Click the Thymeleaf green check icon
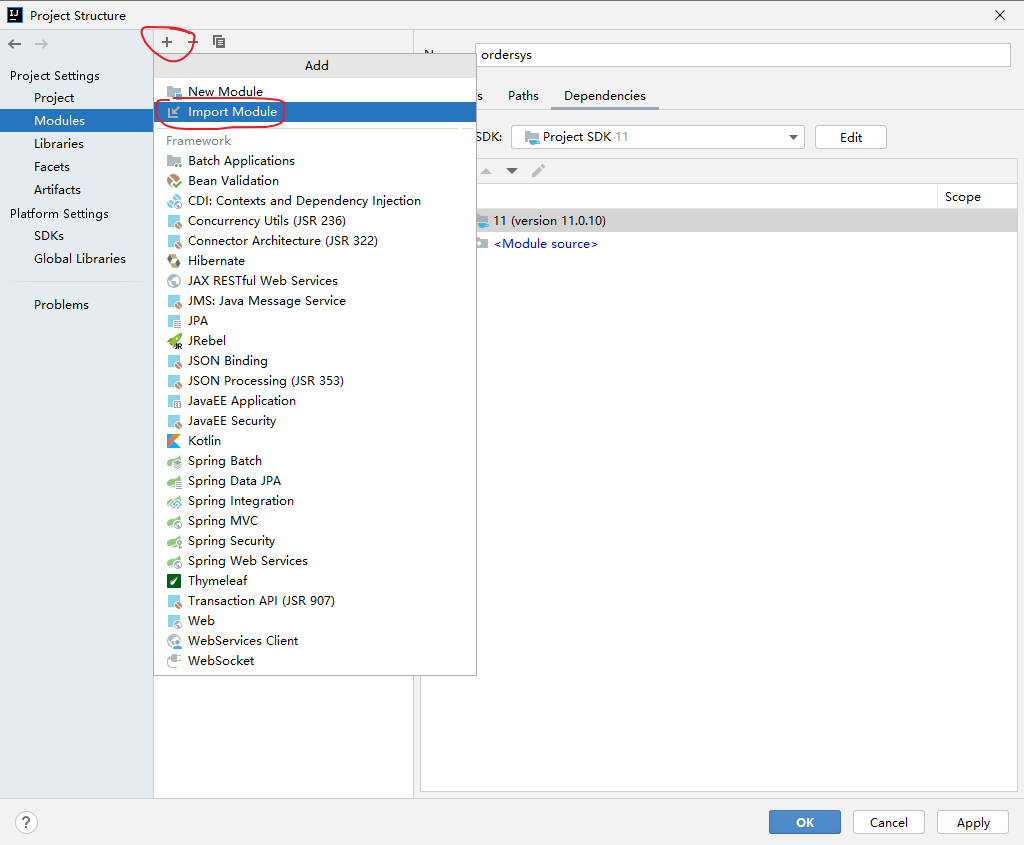Image resolution: width=1024 pixels, height=845 pixels. coord(174,581)
